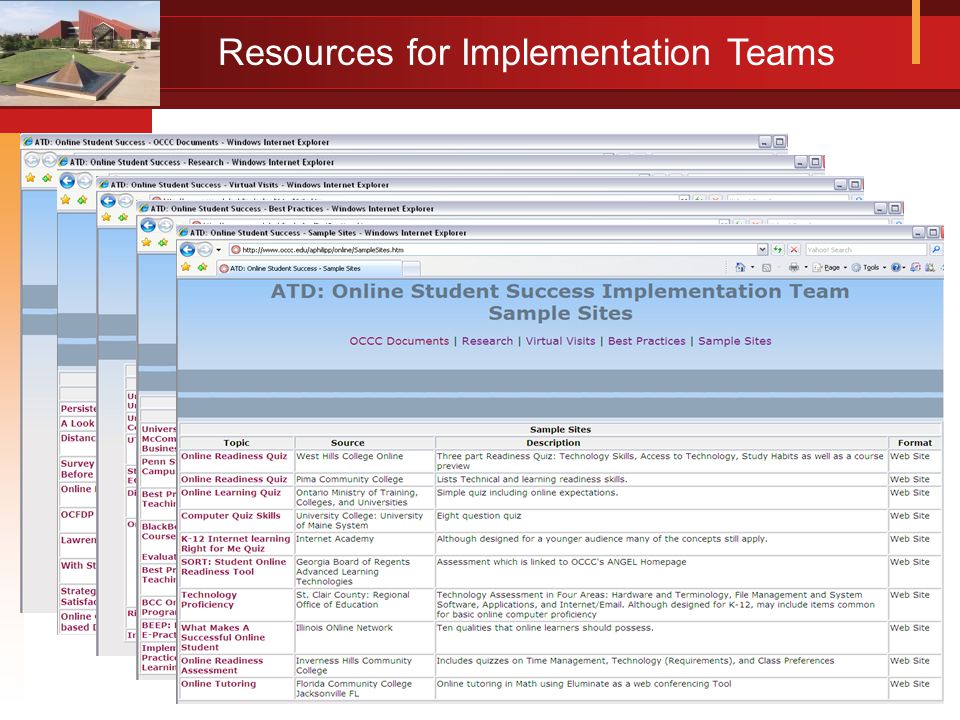Go back in the Virtual Visits window
Image resolution: width=960 pixels, height=720 pixels.
(108, 201)
